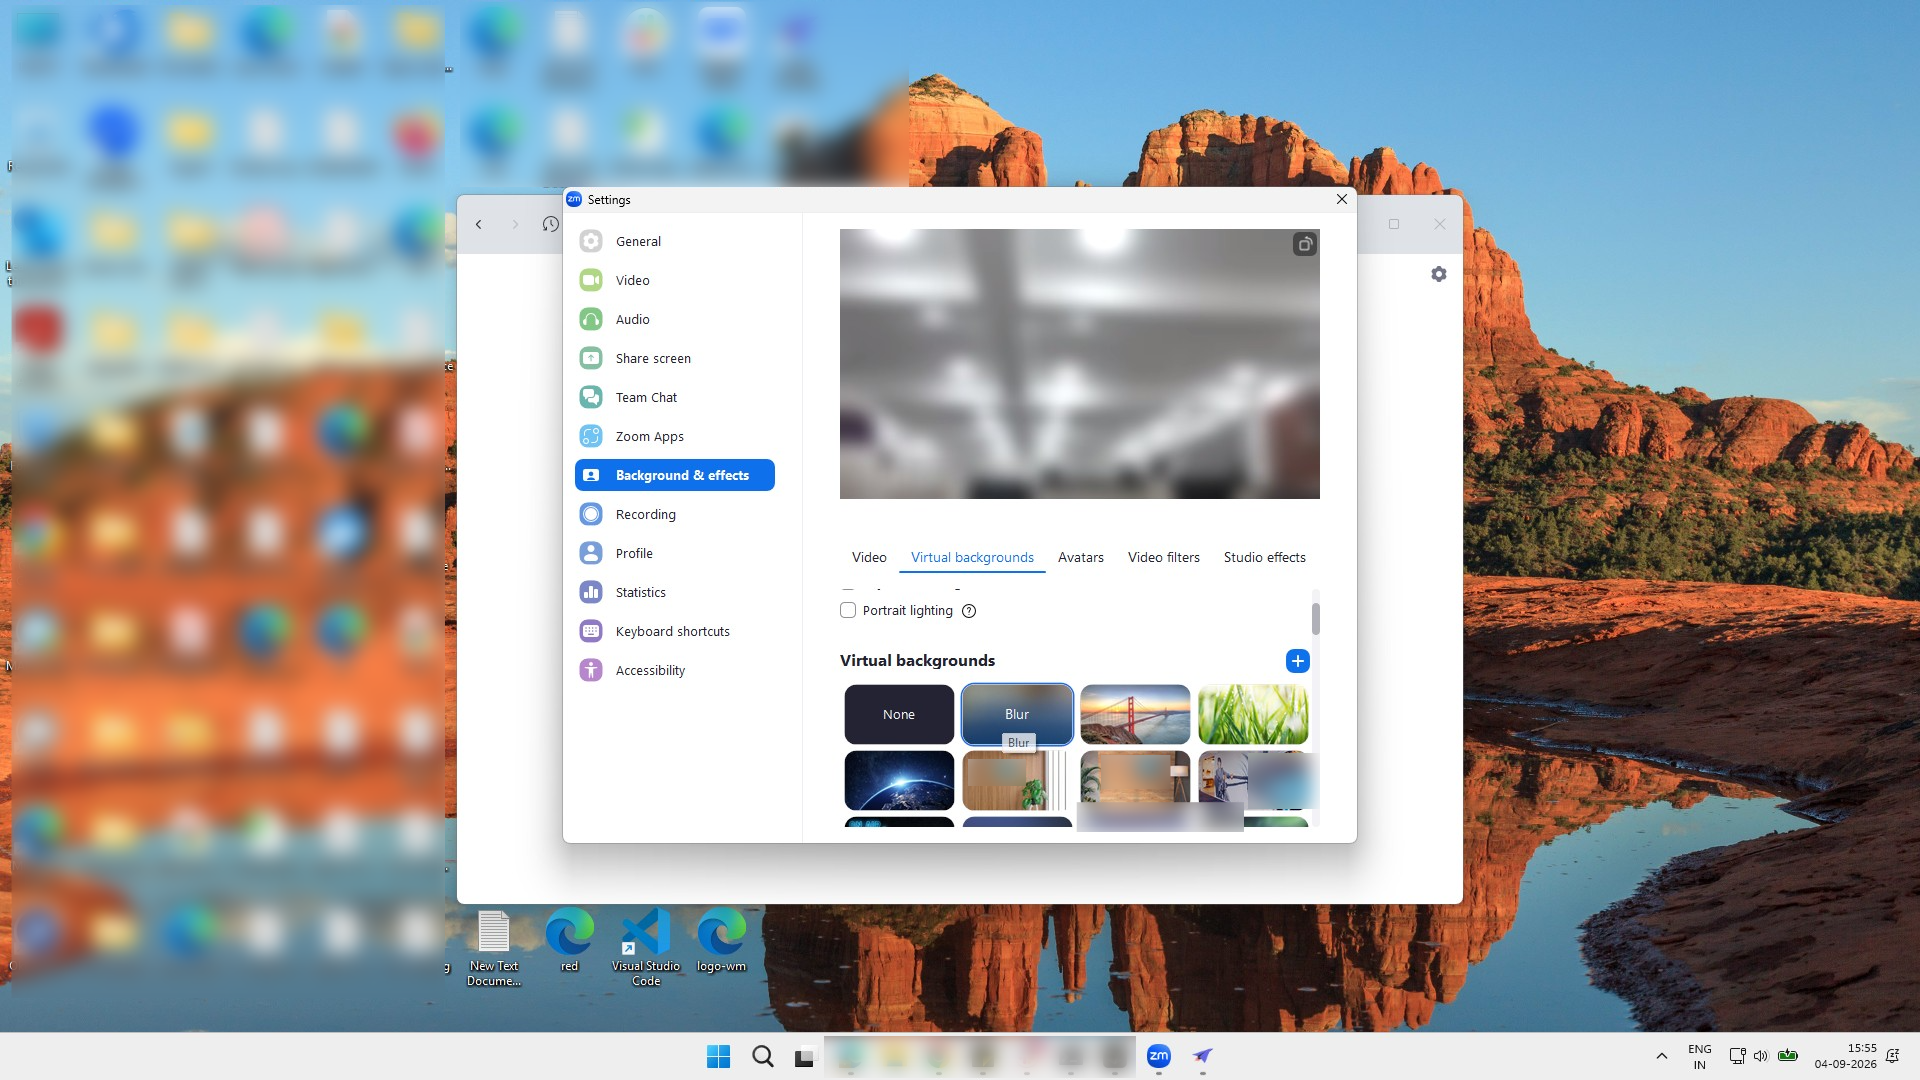The width and height of the screenshot is (1920, 1080).
Task: Go to Profile settings
Action: [x=675, y=553]
